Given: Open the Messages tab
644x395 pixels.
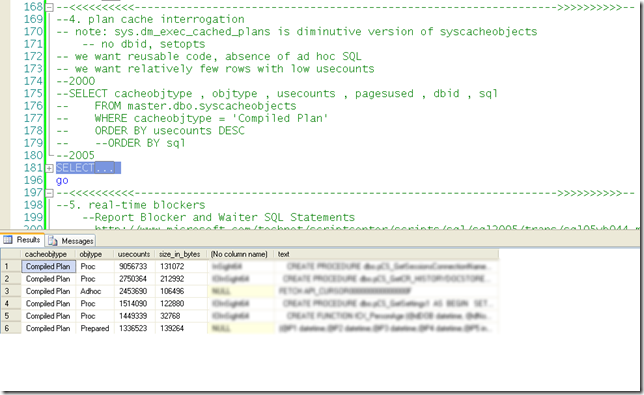Looking at the screenshot, I should pyautogui.click(x=71, y=241).
